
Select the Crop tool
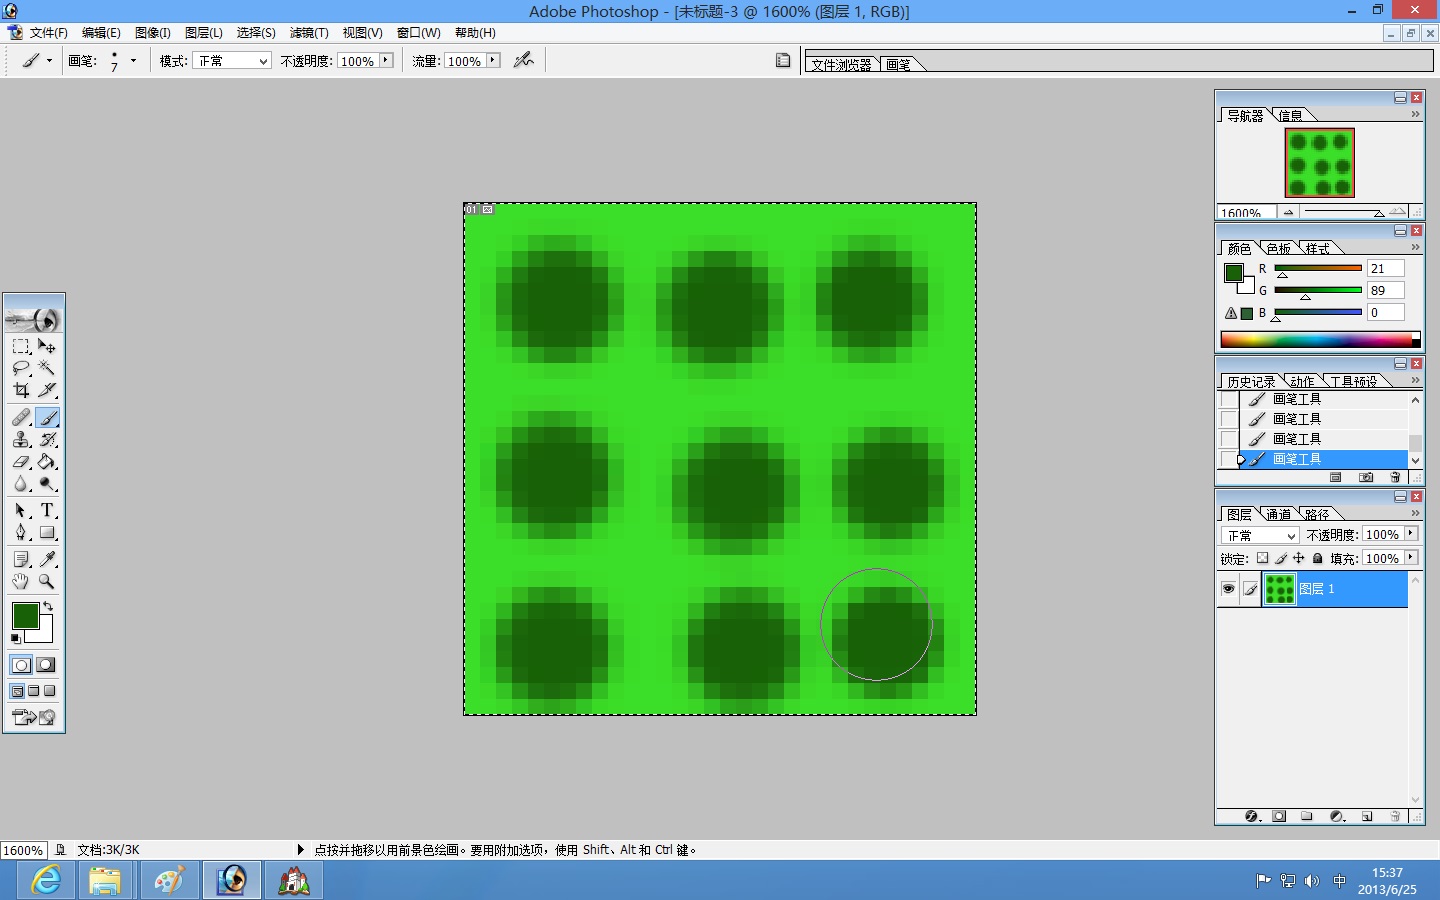[21, 390]
